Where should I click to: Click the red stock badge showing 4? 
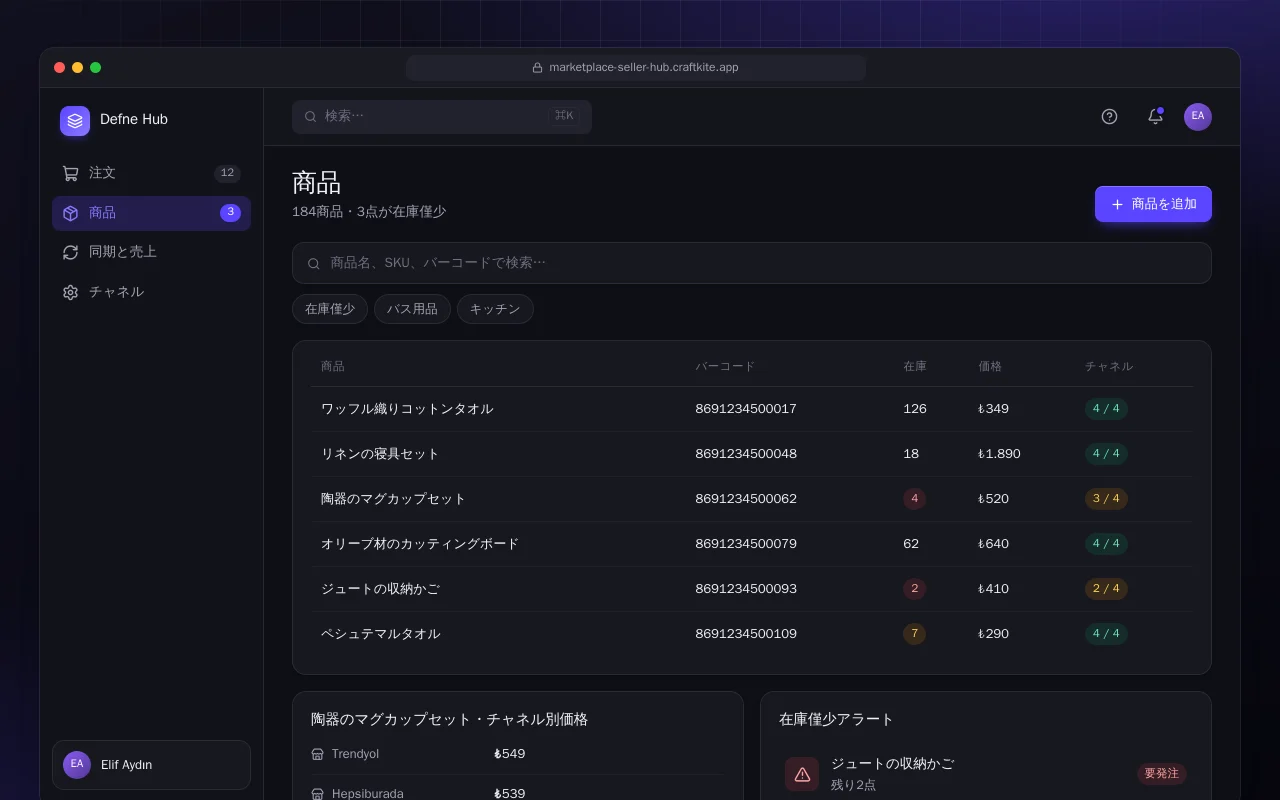(x=914, y=499)
